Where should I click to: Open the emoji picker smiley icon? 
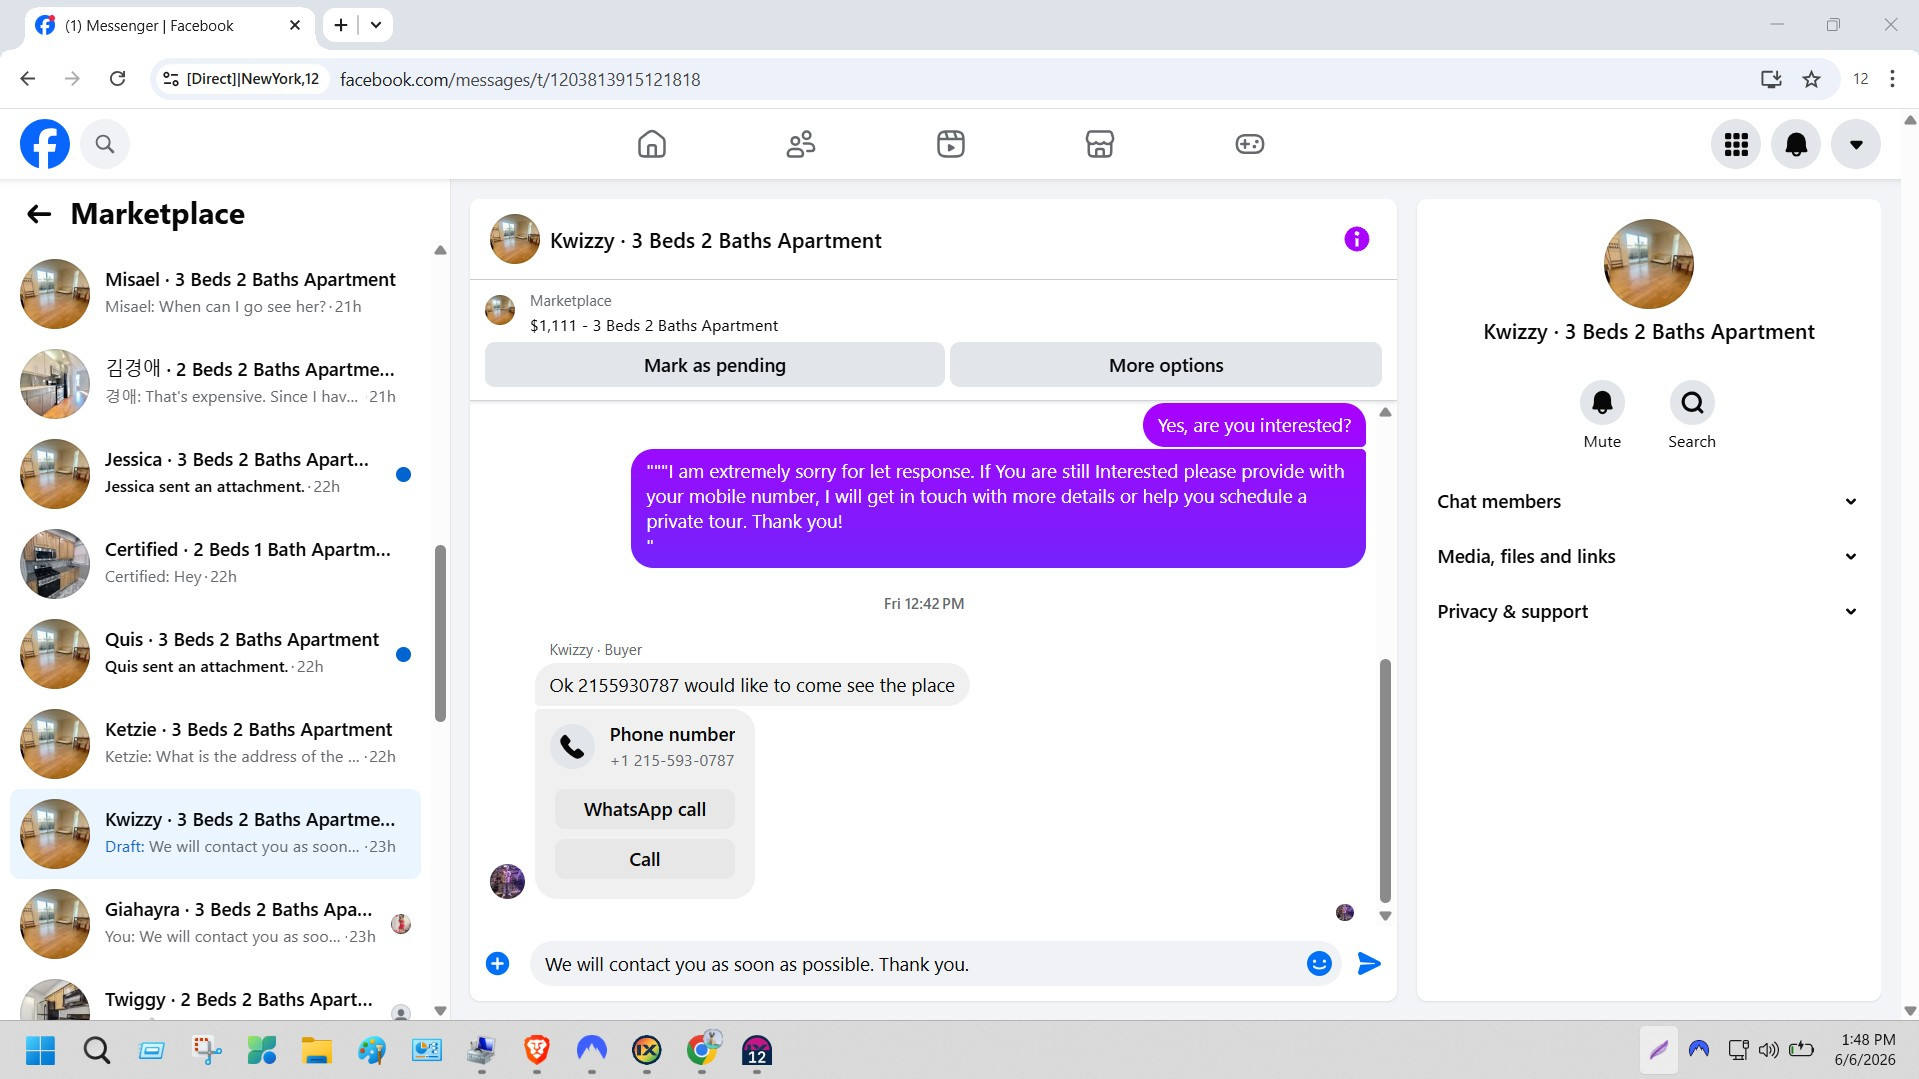[x=1319, y=963]
